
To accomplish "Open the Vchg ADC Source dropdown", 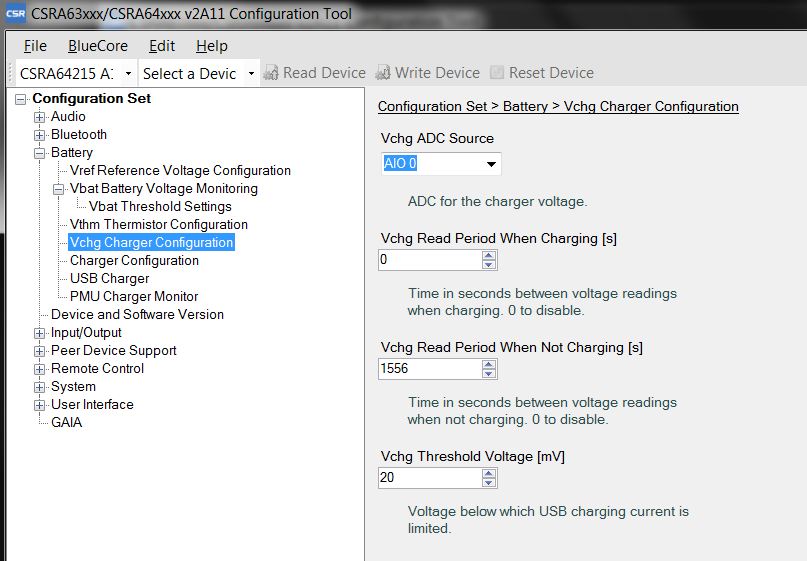I will pyautogui.click(x=490, y=164).
